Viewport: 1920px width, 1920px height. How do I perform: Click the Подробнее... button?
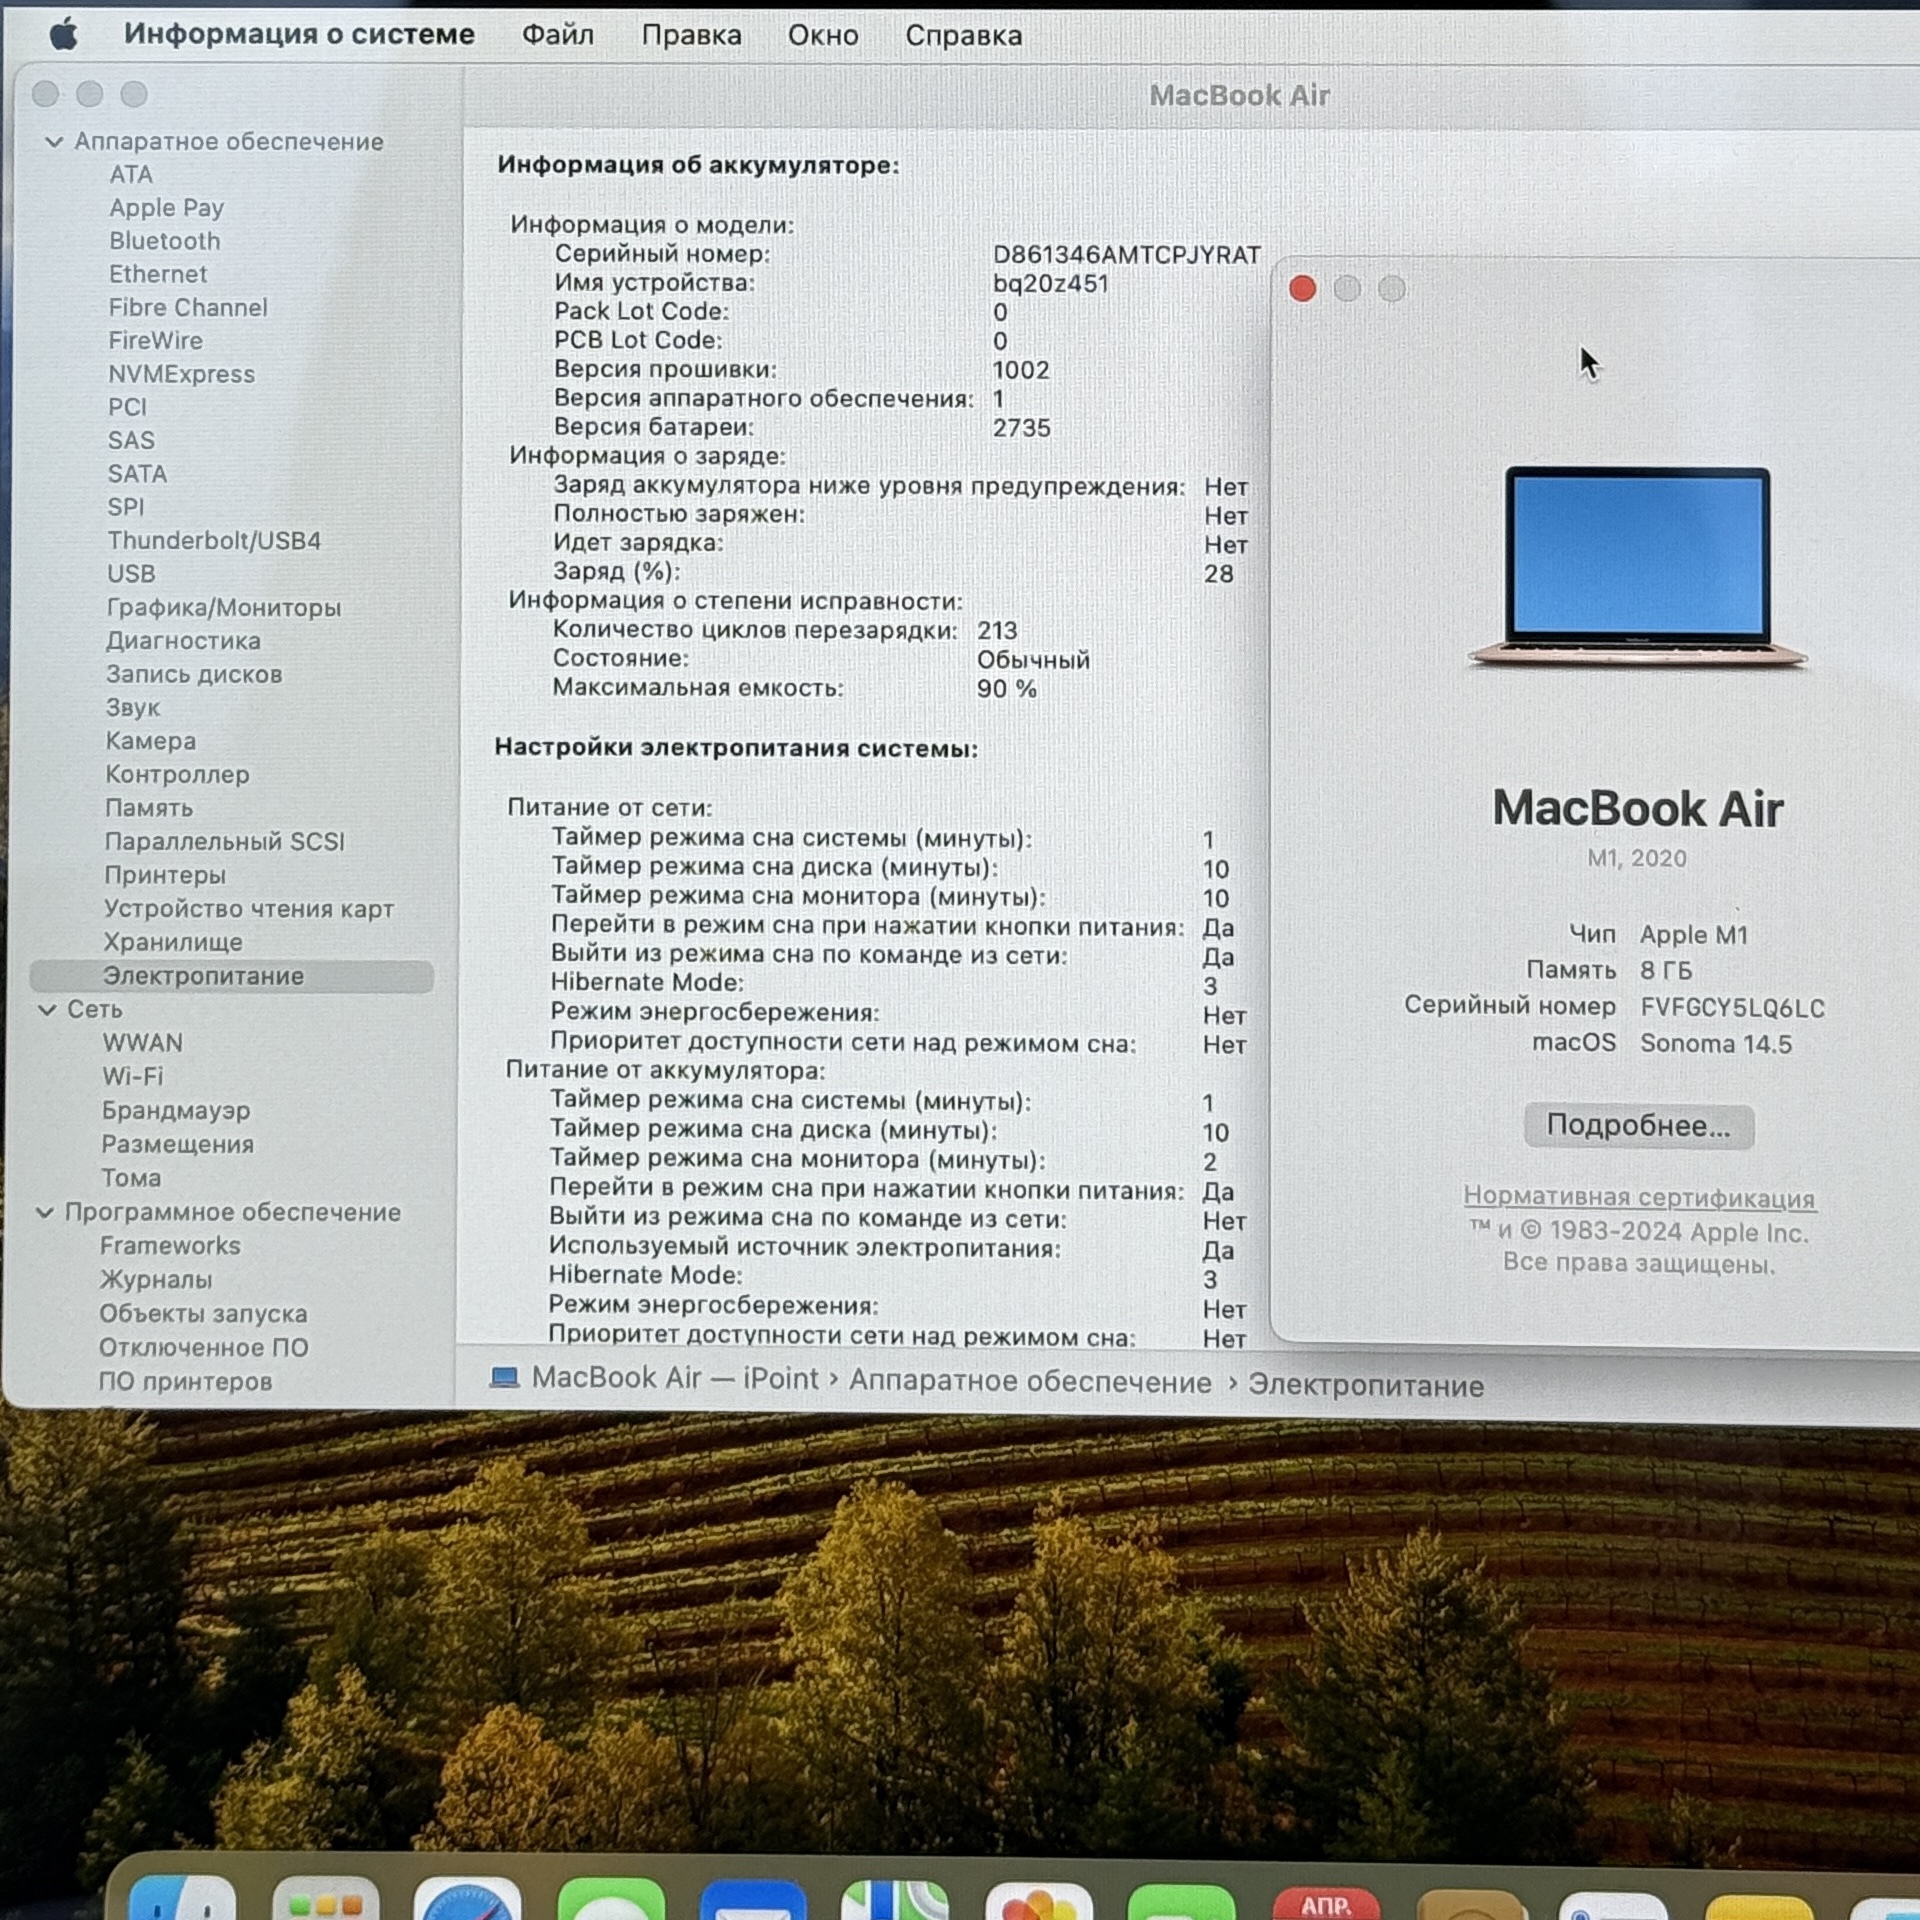pyautogui.click(x=1638, y=1126)
